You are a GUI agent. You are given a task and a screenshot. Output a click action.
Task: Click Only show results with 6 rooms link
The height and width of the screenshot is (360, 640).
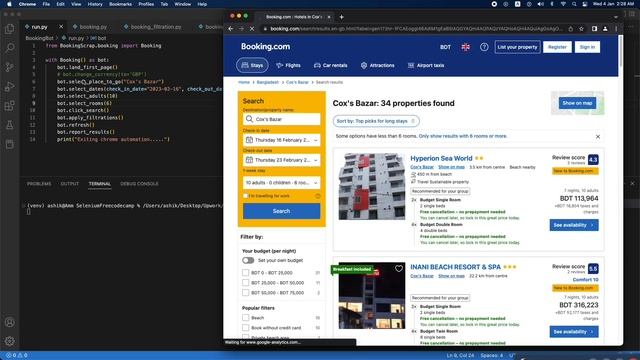click(x=463, y=136)
